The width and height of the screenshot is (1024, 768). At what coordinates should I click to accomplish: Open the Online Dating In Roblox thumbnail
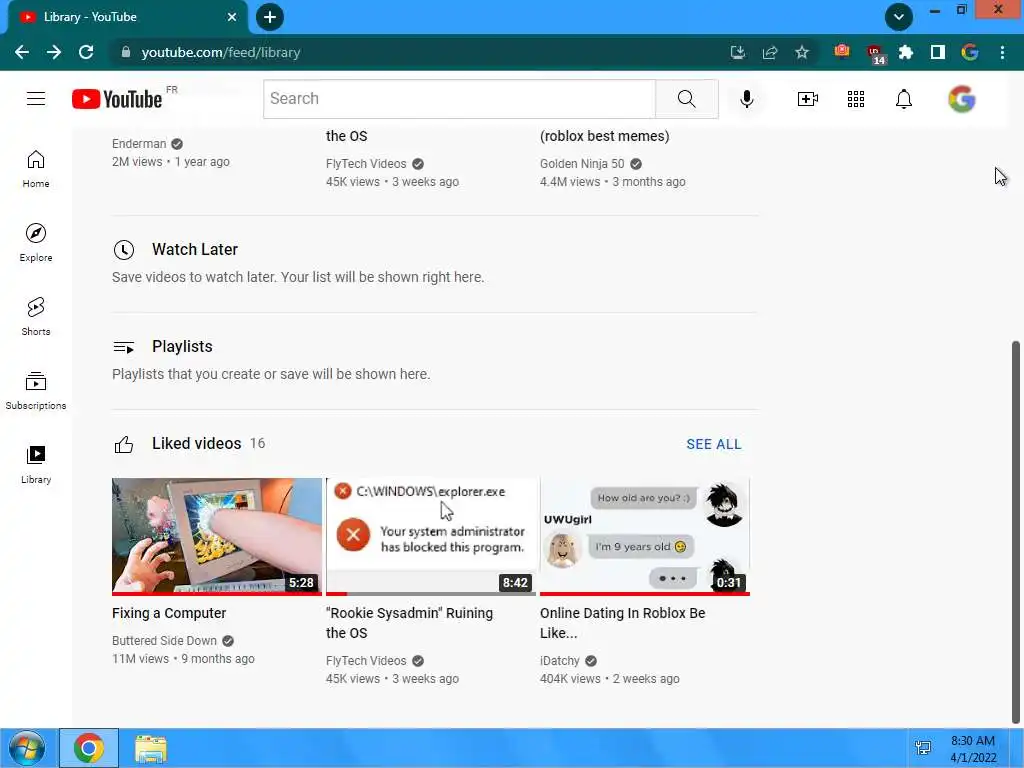645,537
